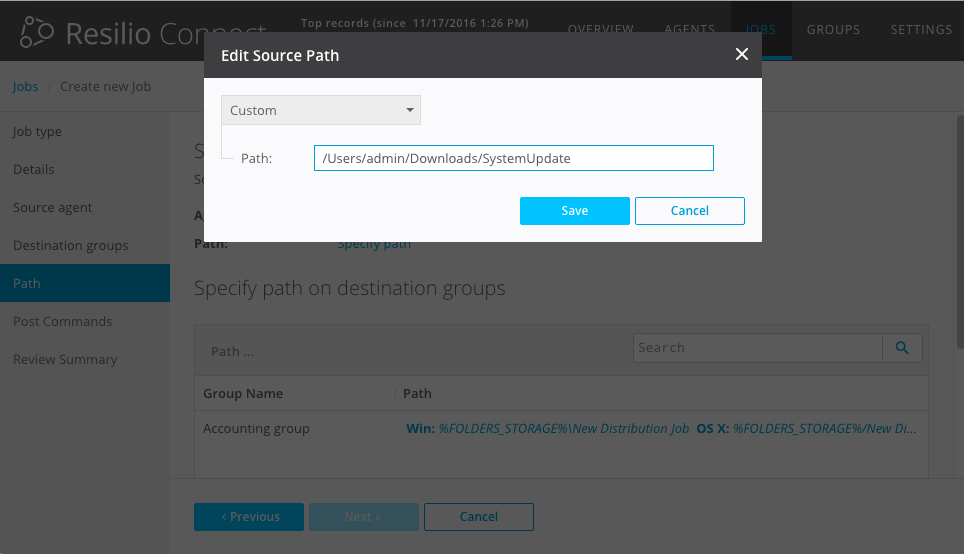This screenshot has width=964, height=554.
Task: Click the magnifier search icon button
Action: [x=902, y=347]
